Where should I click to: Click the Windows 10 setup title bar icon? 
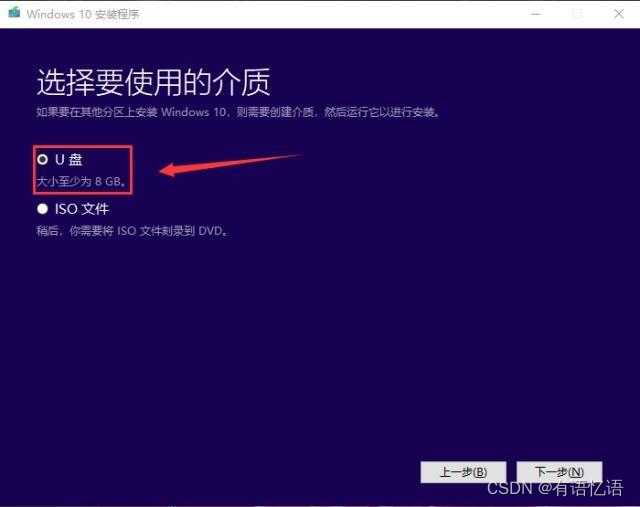point(14,13)
